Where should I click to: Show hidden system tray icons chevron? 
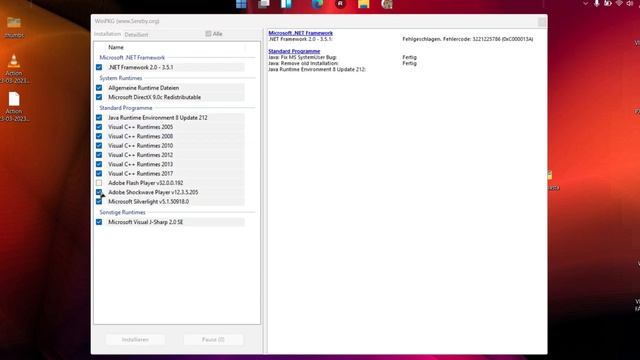coord(585,3)
